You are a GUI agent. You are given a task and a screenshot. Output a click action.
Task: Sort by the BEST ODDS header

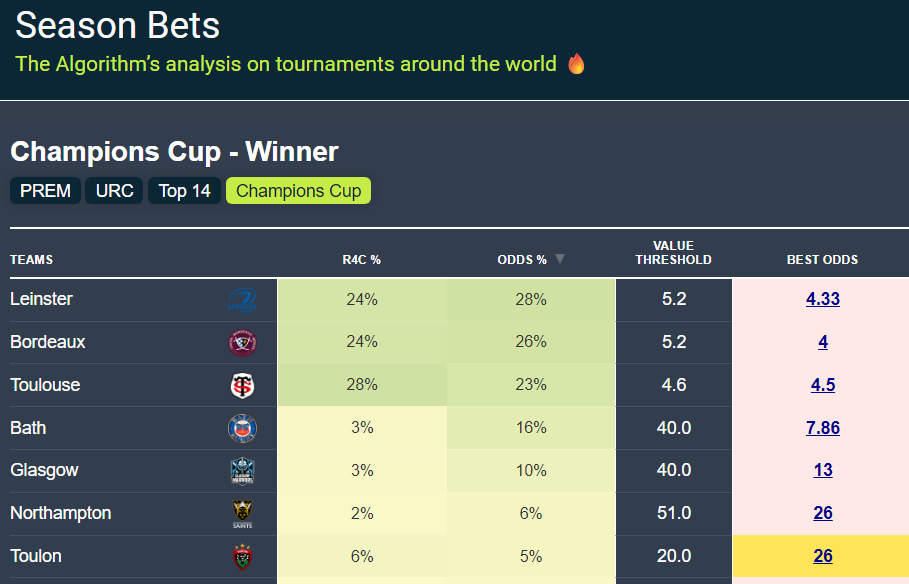[822, 260]
